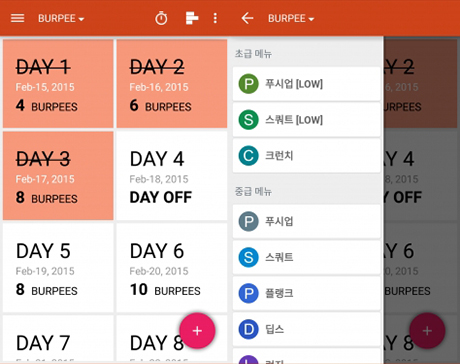
Task: Select 플랭크 menu entry
Action: [x=306, y=293]
